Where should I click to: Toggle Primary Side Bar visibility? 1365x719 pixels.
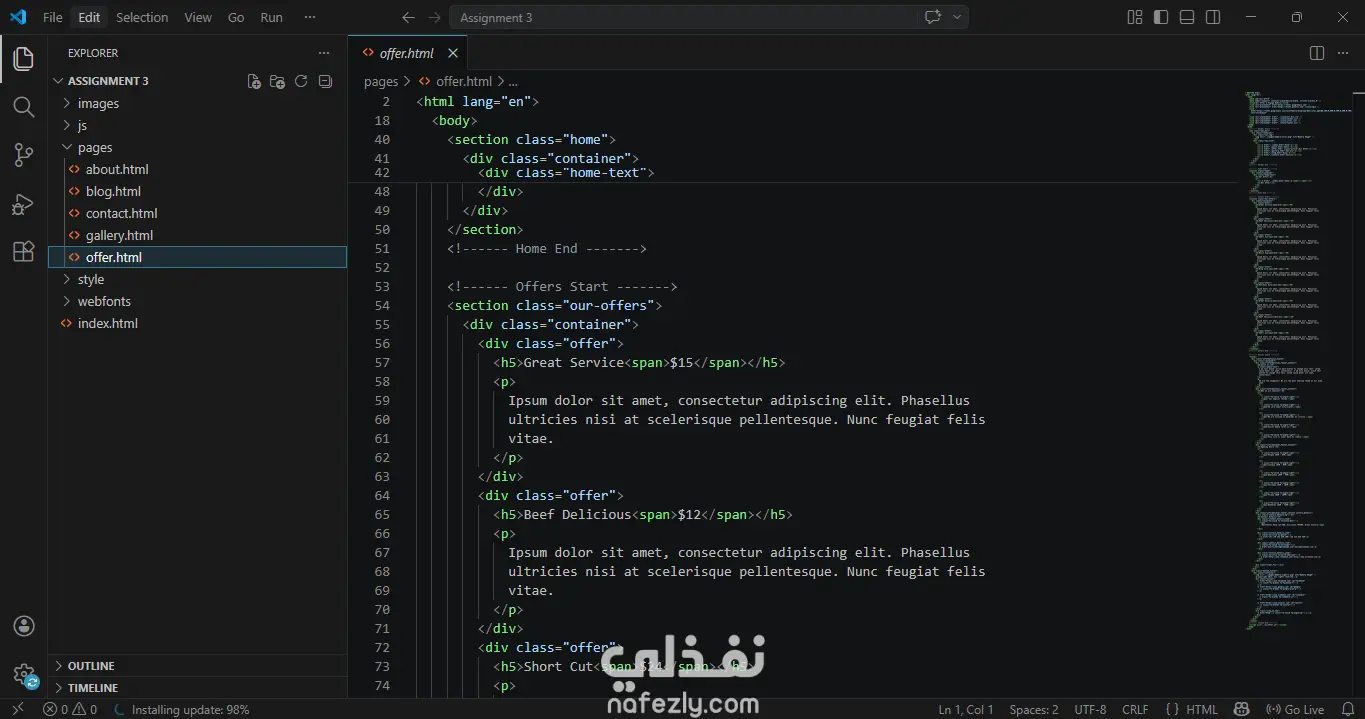tap(1161, 17)
